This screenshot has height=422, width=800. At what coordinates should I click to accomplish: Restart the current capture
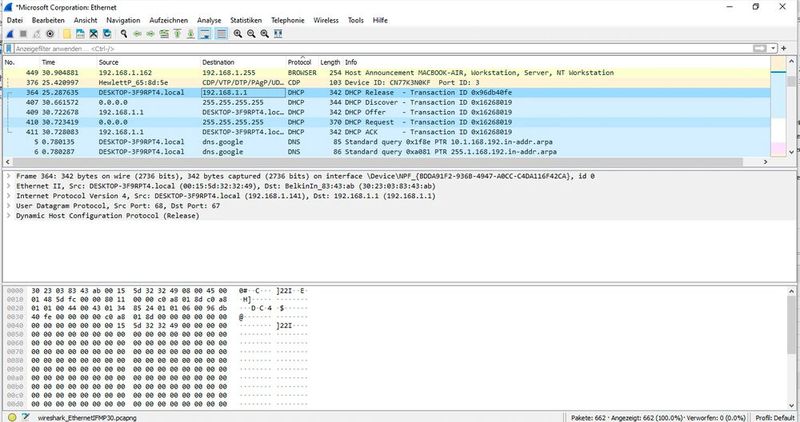[x=37, y=34]
